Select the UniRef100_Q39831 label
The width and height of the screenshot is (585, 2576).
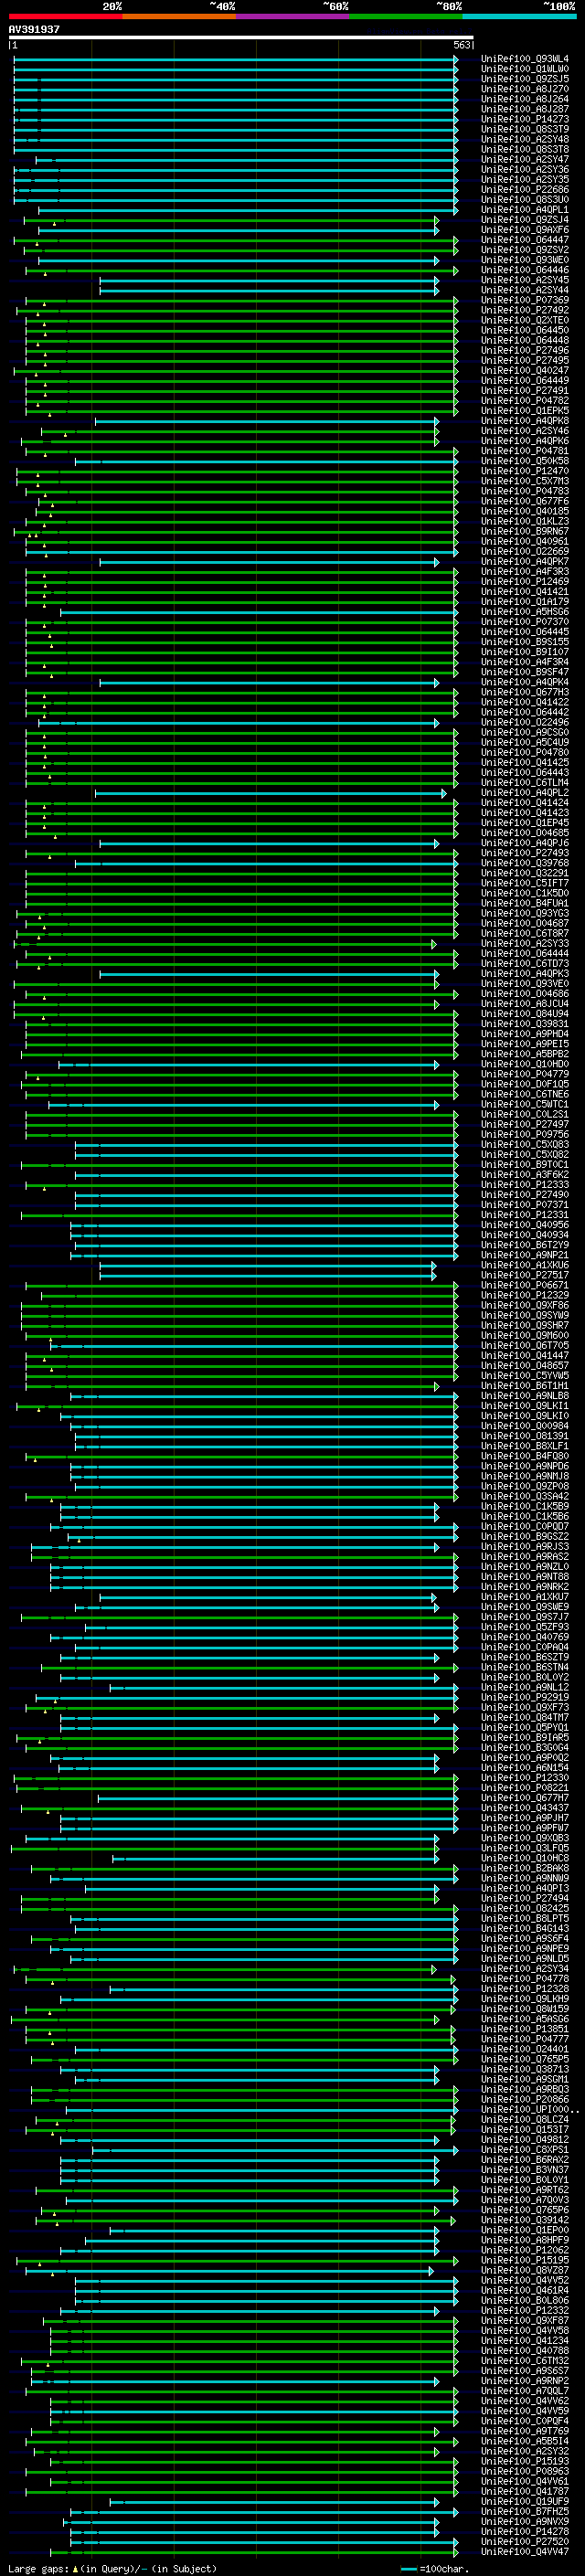click(x=524, y=1024)
